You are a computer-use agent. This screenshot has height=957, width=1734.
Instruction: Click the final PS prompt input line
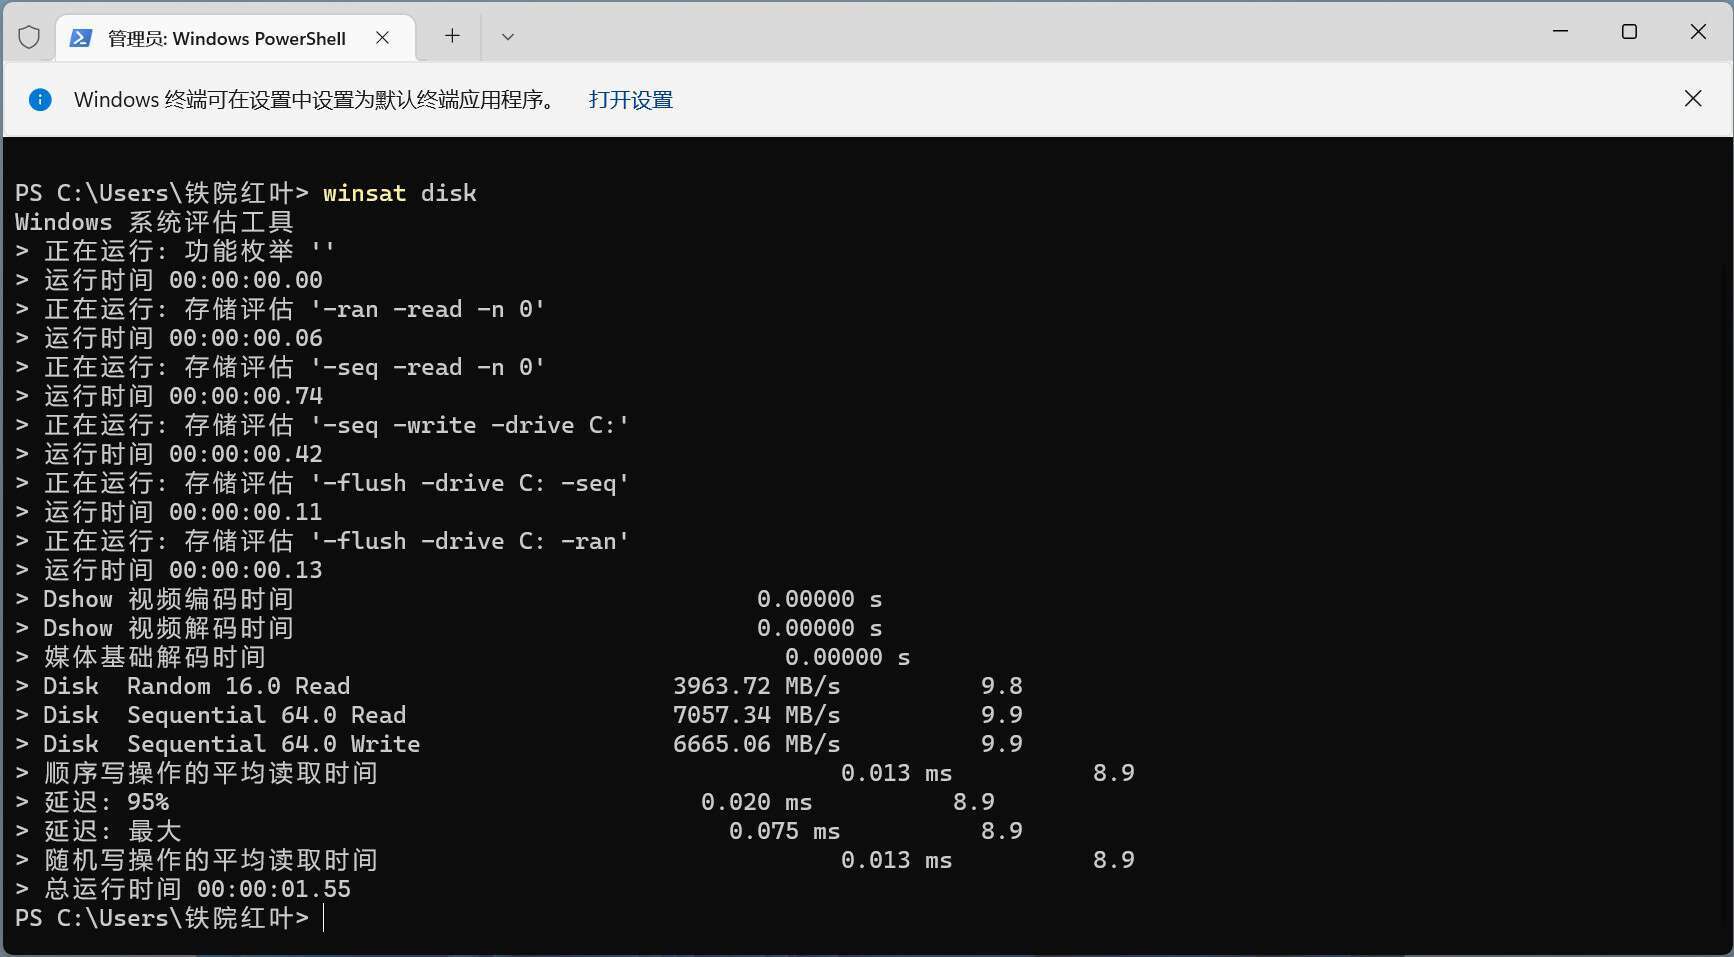point(170,918)
